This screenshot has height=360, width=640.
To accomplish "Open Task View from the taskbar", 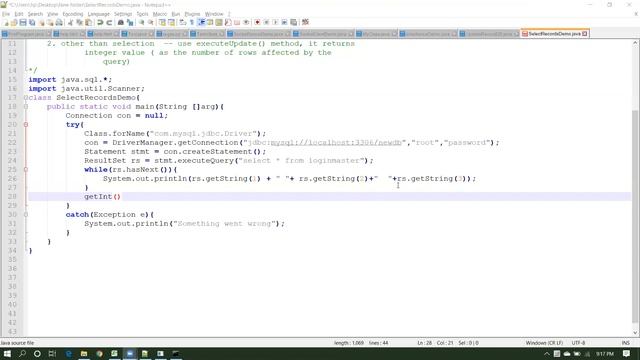I will (x=52, y=354).
